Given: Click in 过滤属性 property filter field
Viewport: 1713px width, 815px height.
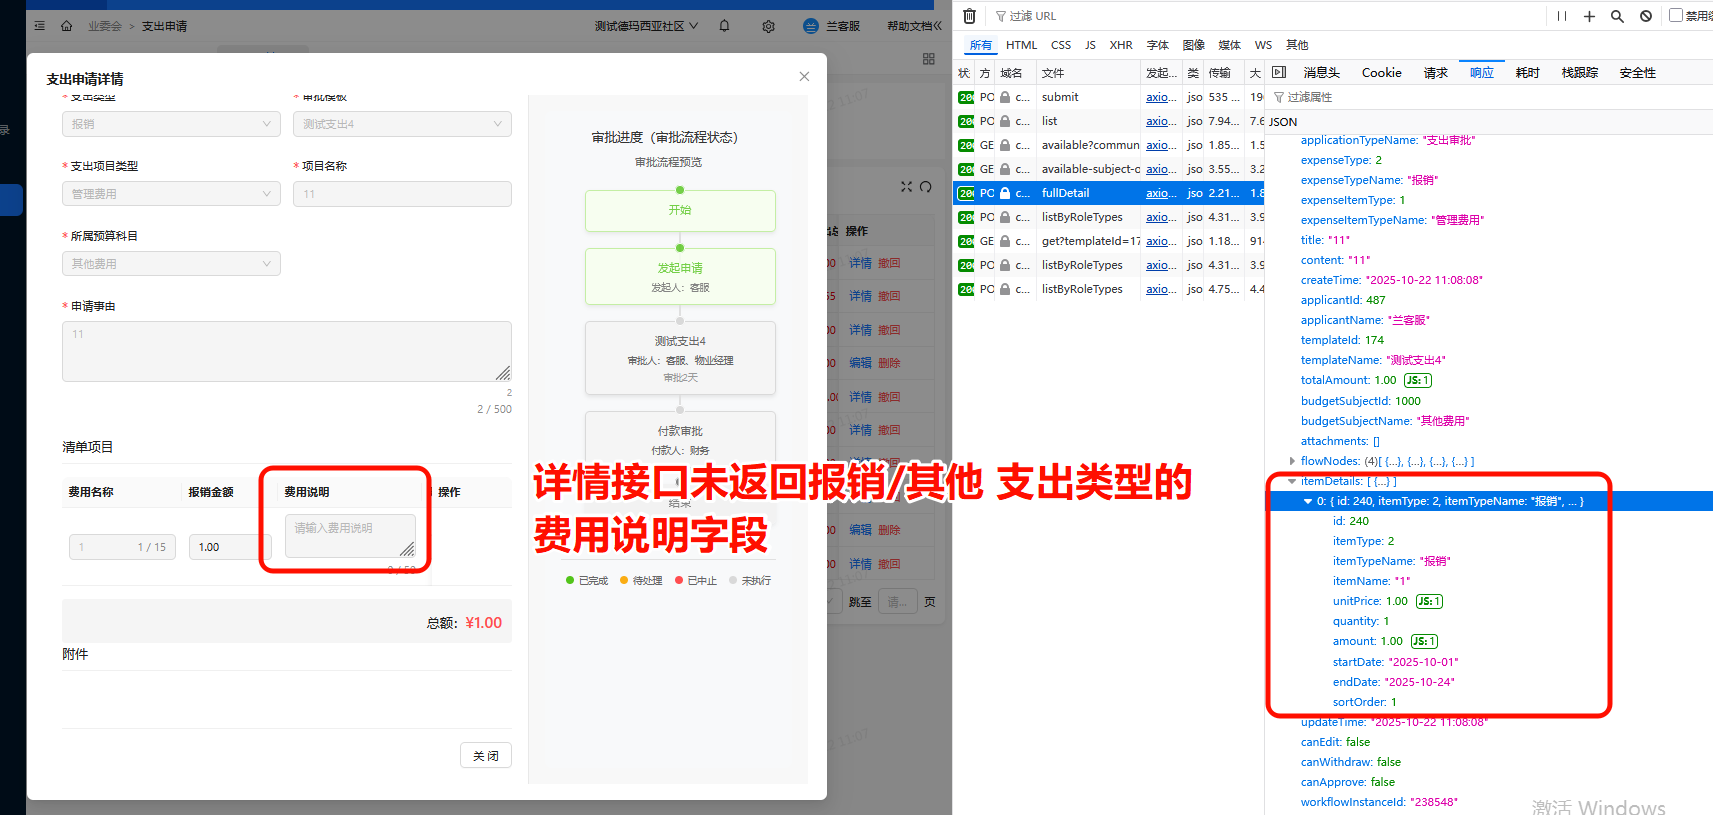Looking at the screenshot, I should [1490, 97].
